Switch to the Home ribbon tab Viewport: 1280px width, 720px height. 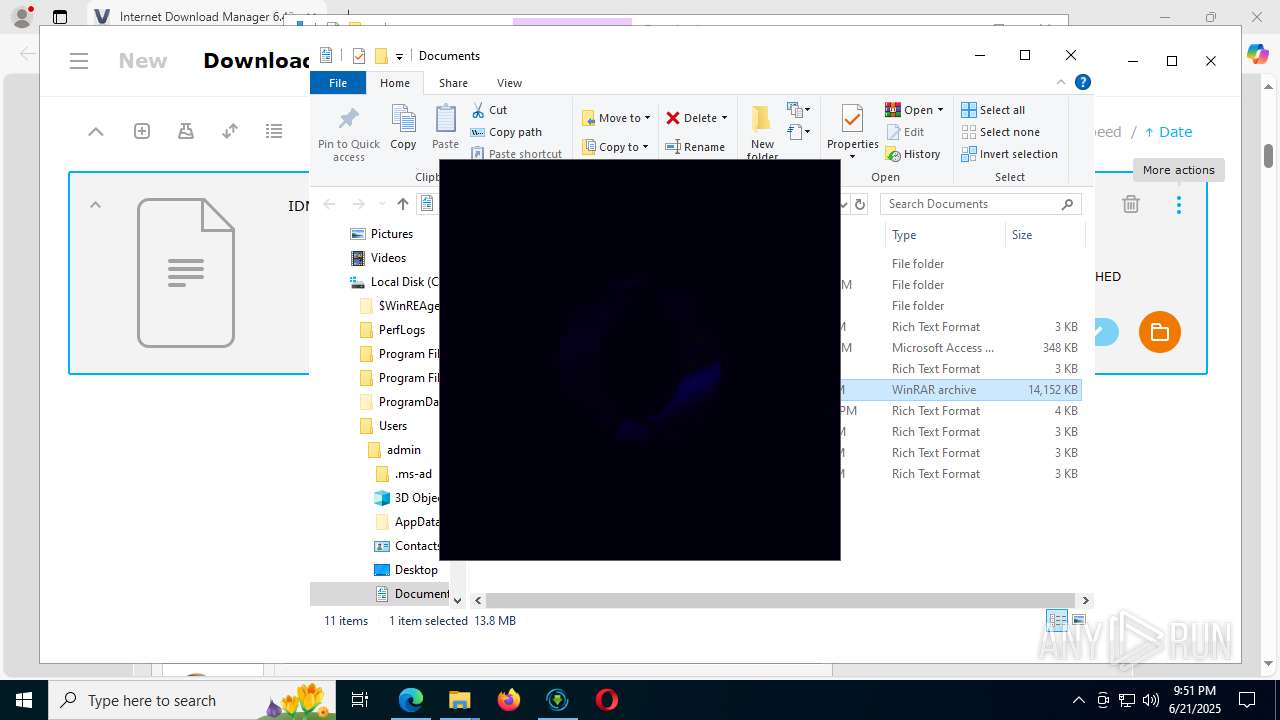tap(394, 83)
